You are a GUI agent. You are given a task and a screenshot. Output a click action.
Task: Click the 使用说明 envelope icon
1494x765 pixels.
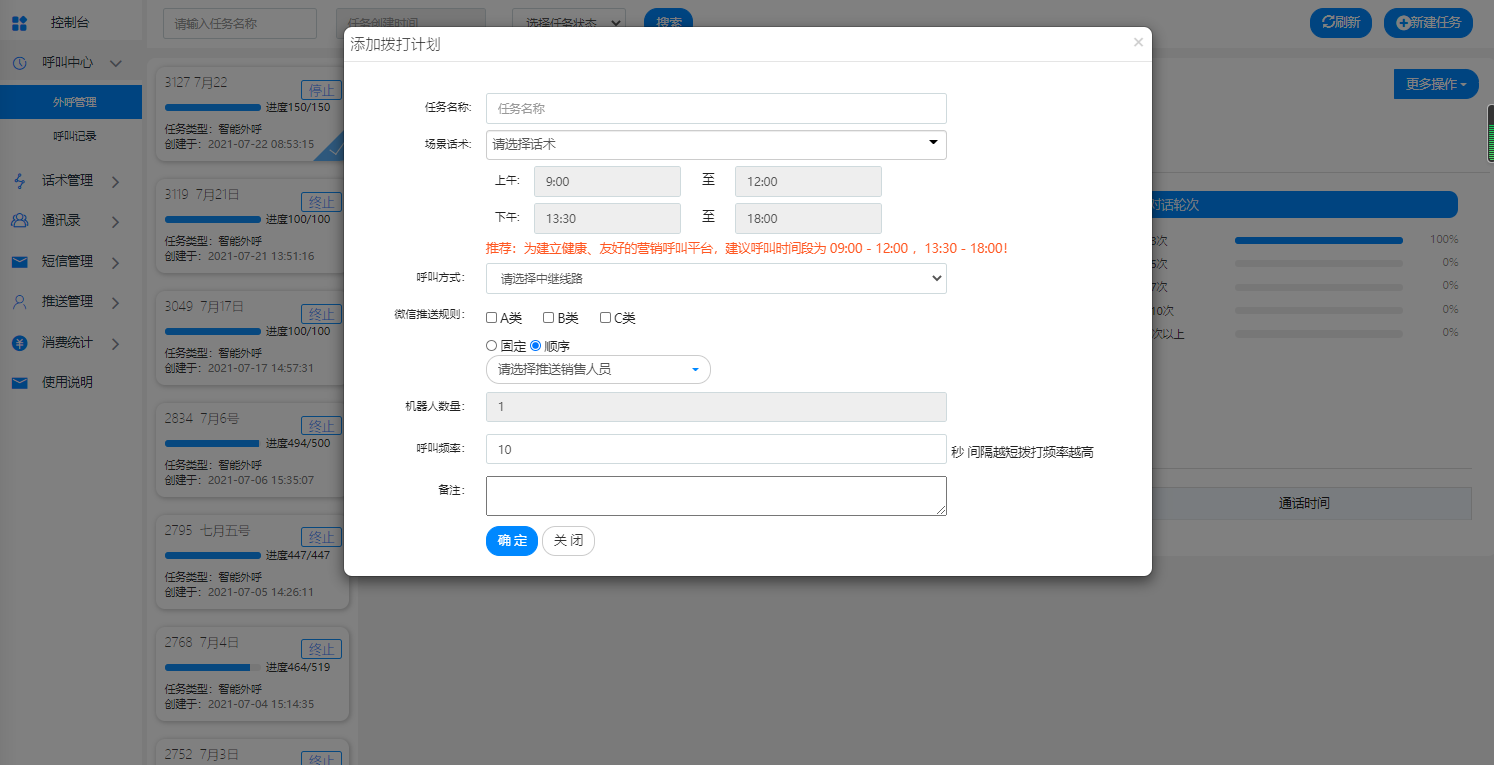pos(19,383)
